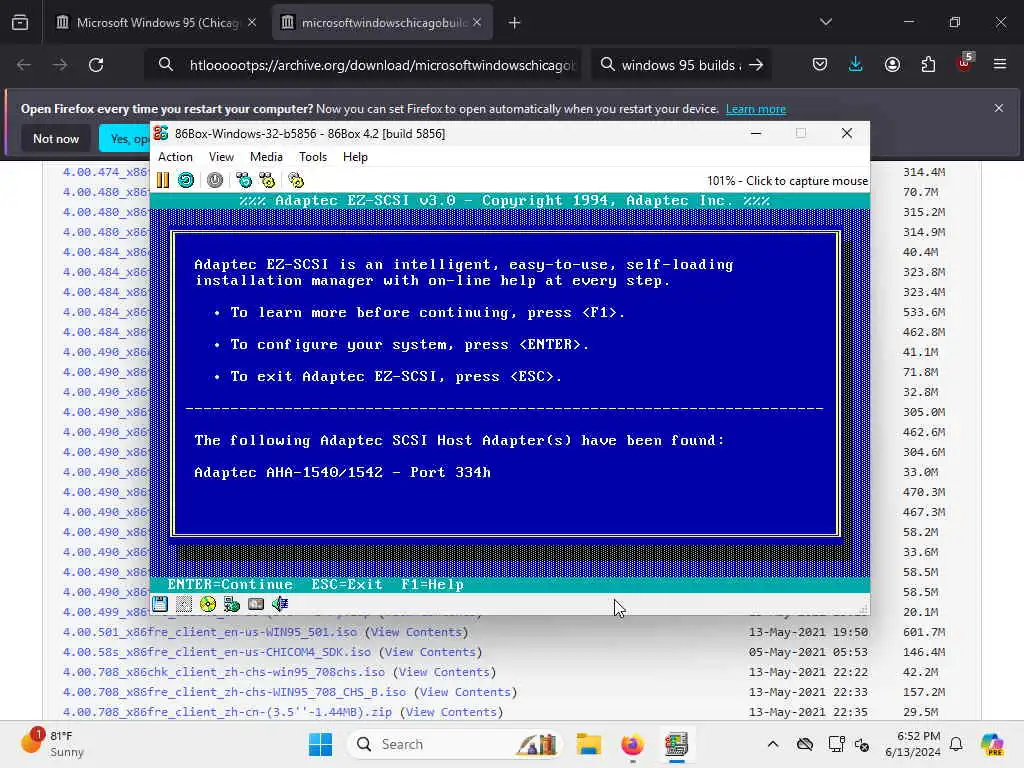
Task: Click the taskbar Search box
Action: [455, 744]
